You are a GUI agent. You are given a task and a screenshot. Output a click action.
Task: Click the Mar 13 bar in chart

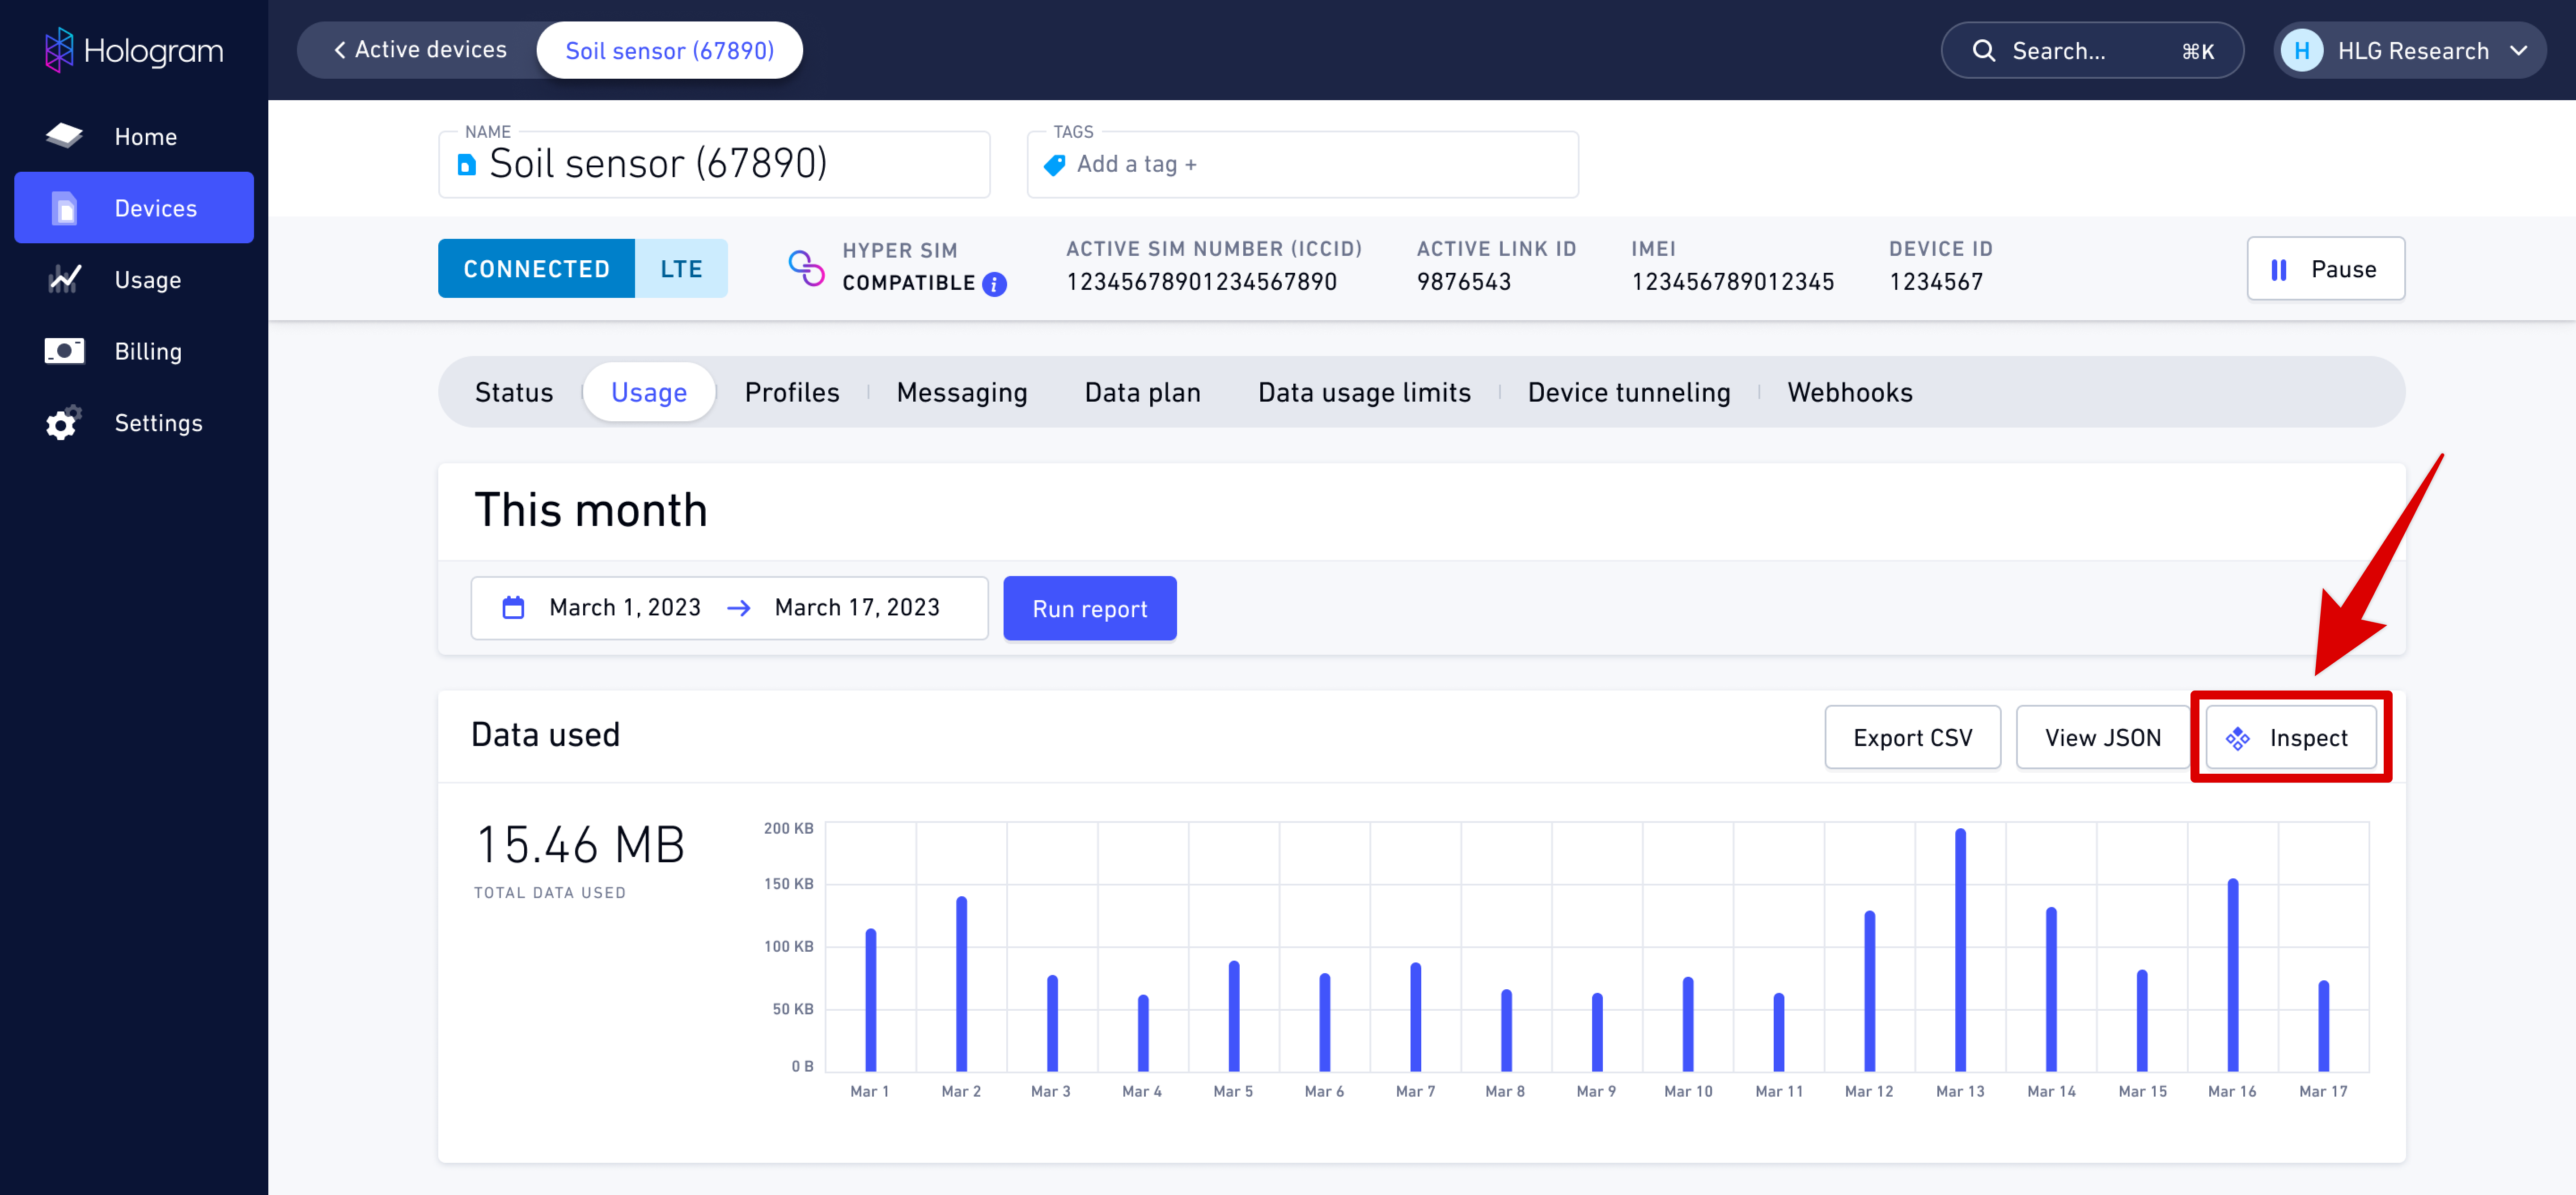point(1960,949)
